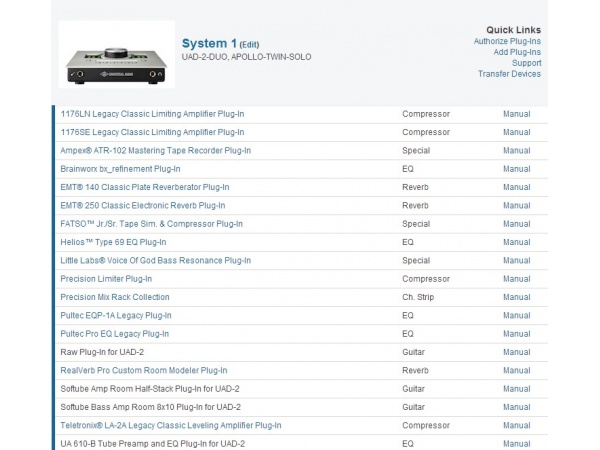600x450 pixels.
Task: Open RealVerb Pro Custom Room Modeler Plug-In
Action: point(144,371)
